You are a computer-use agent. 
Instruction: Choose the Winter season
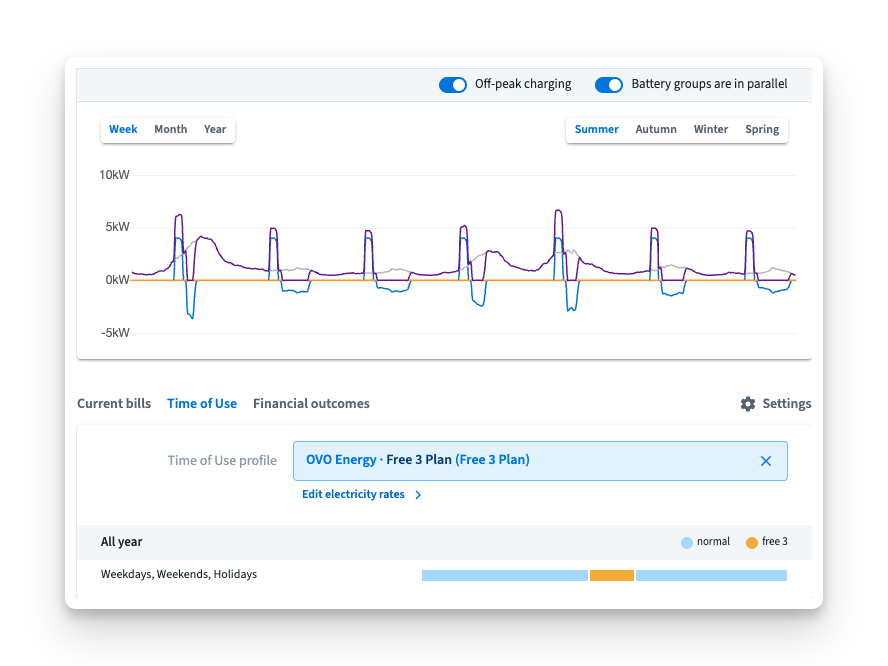711,130
